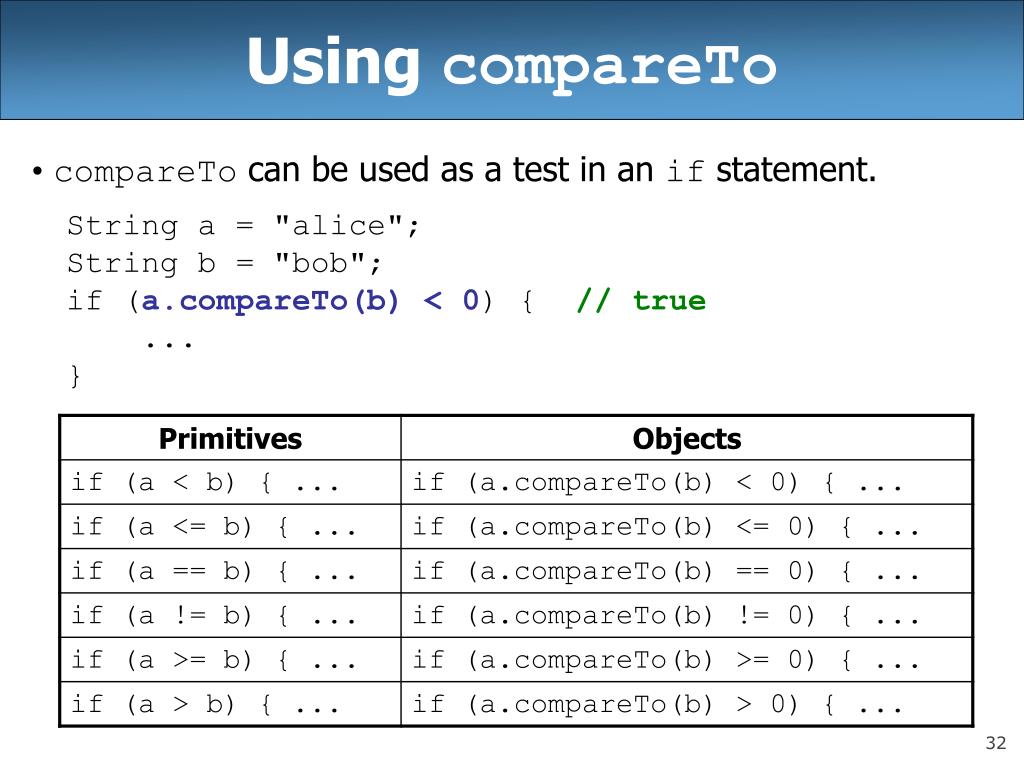Click the cell a.compareTo(b) == 0

click(687, 571)
